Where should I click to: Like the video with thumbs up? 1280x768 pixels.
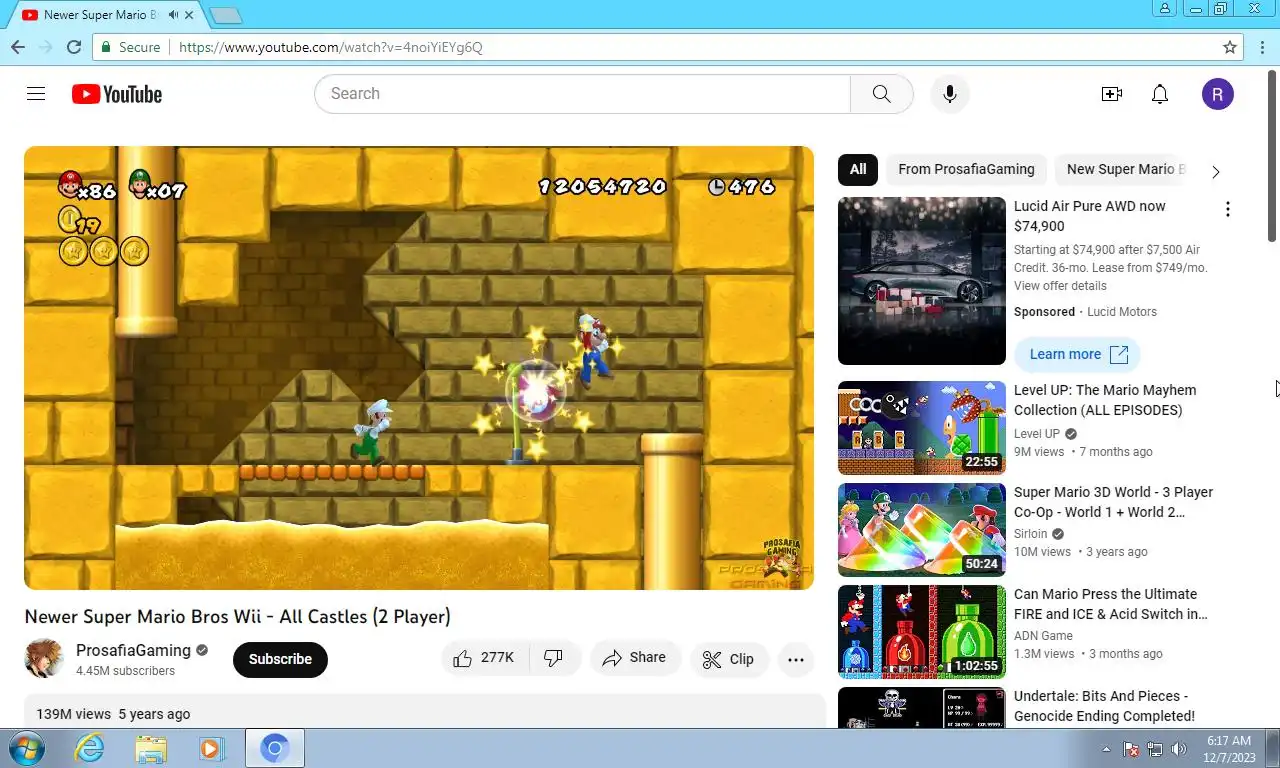(x=484, y=658)
